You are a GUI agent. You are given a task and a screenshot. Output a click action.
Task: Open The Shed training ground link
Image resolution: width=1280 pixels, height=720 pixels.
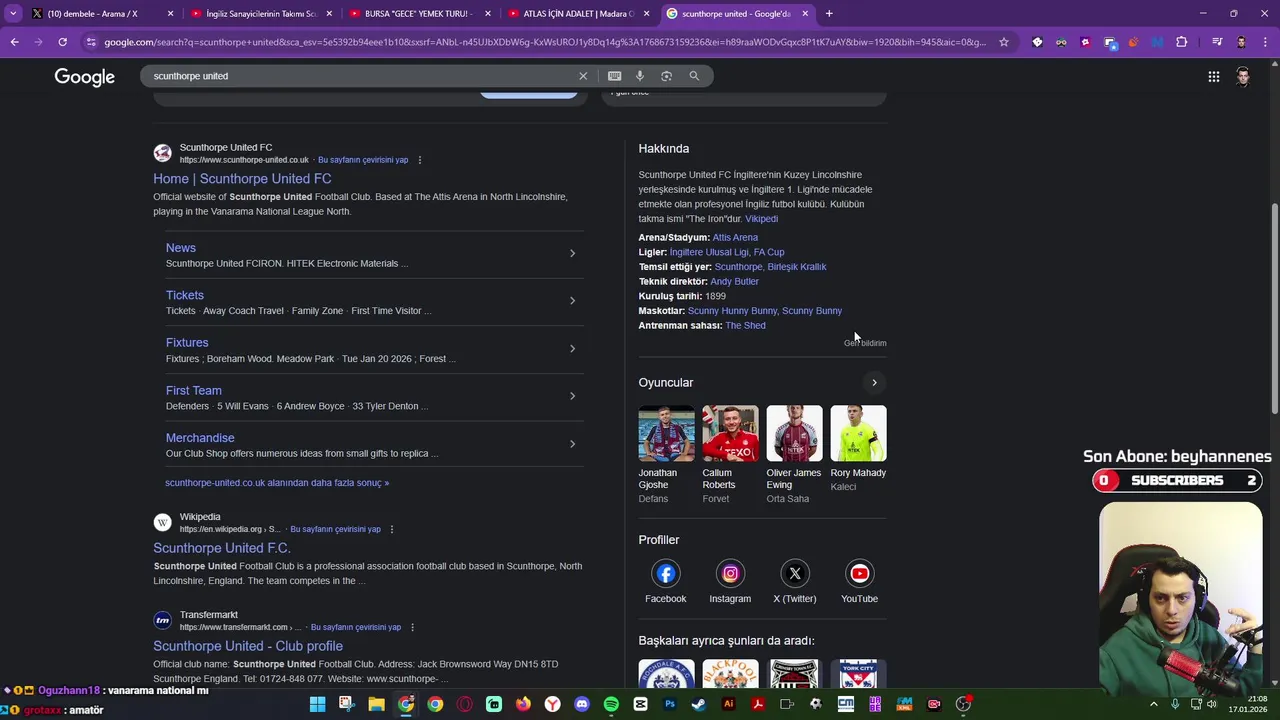click(745, 326)
